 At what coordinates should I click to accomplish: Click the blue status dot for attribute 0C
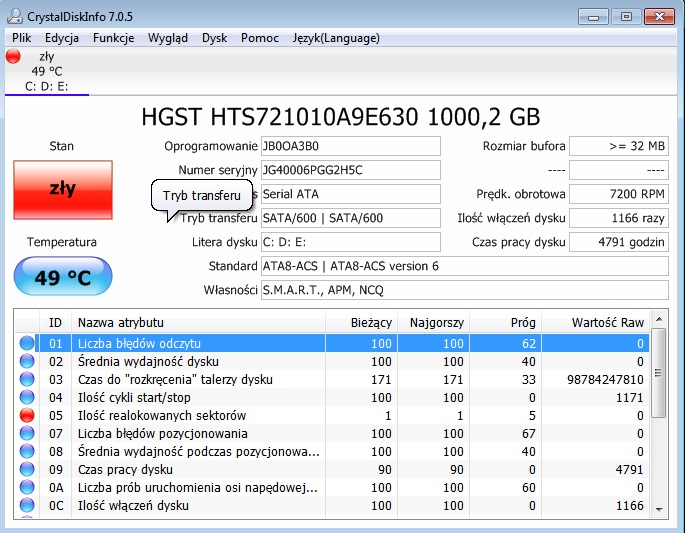click(x=27, y=505)
